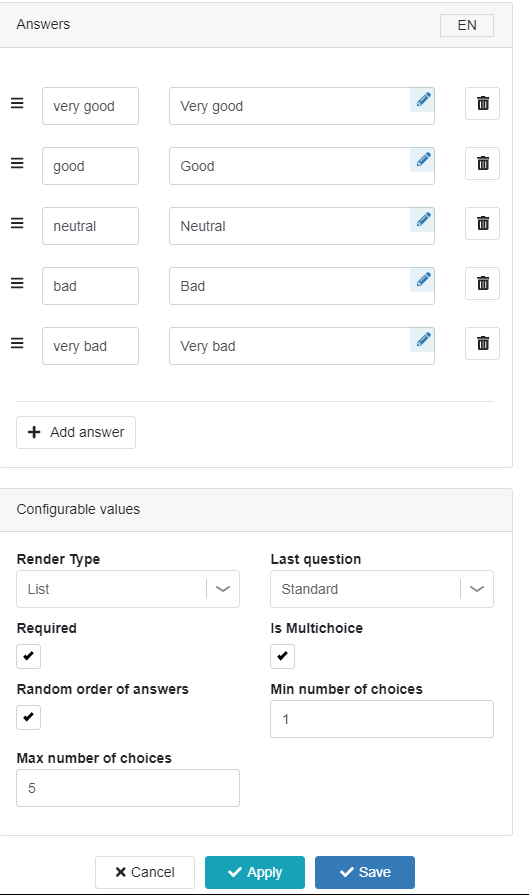Open the Render Type dropdown

tap(128, 589)
